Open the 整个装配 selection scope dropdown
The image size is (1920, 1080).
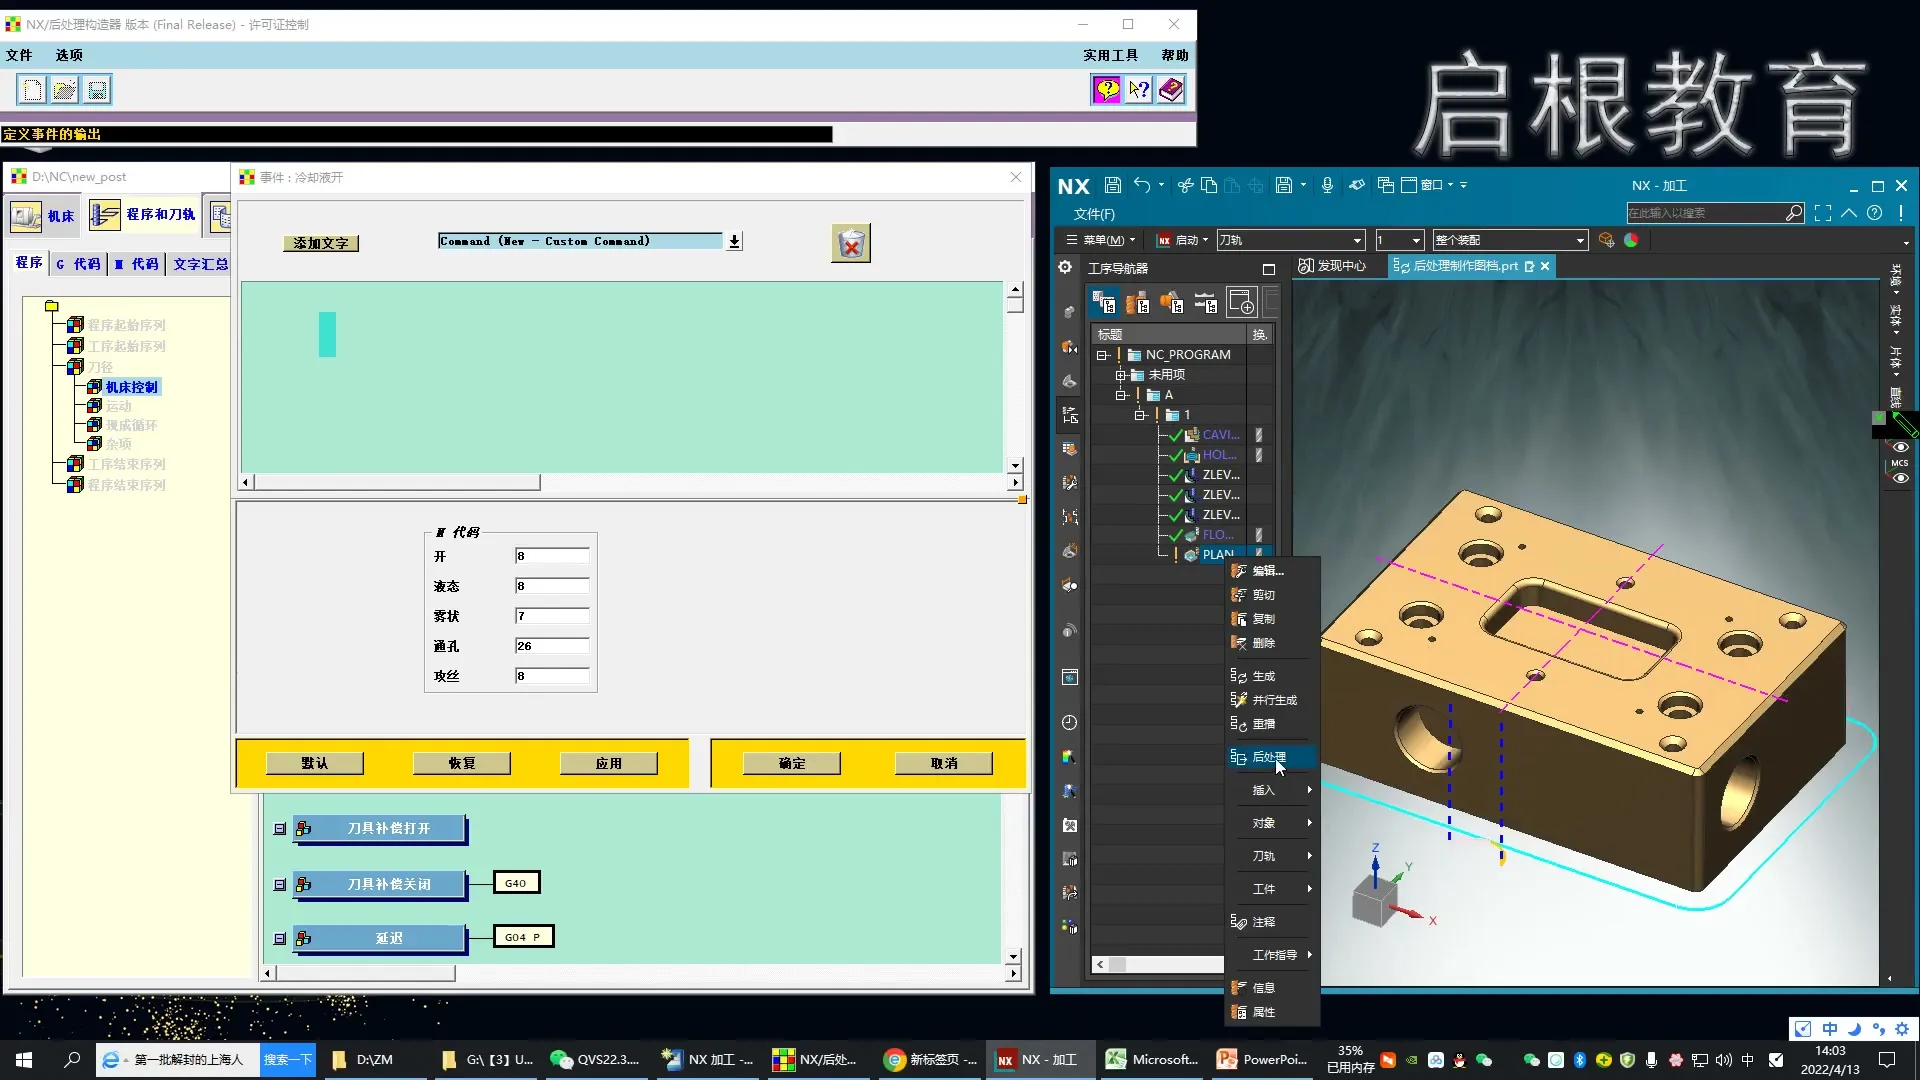(x=1580, y=240)
